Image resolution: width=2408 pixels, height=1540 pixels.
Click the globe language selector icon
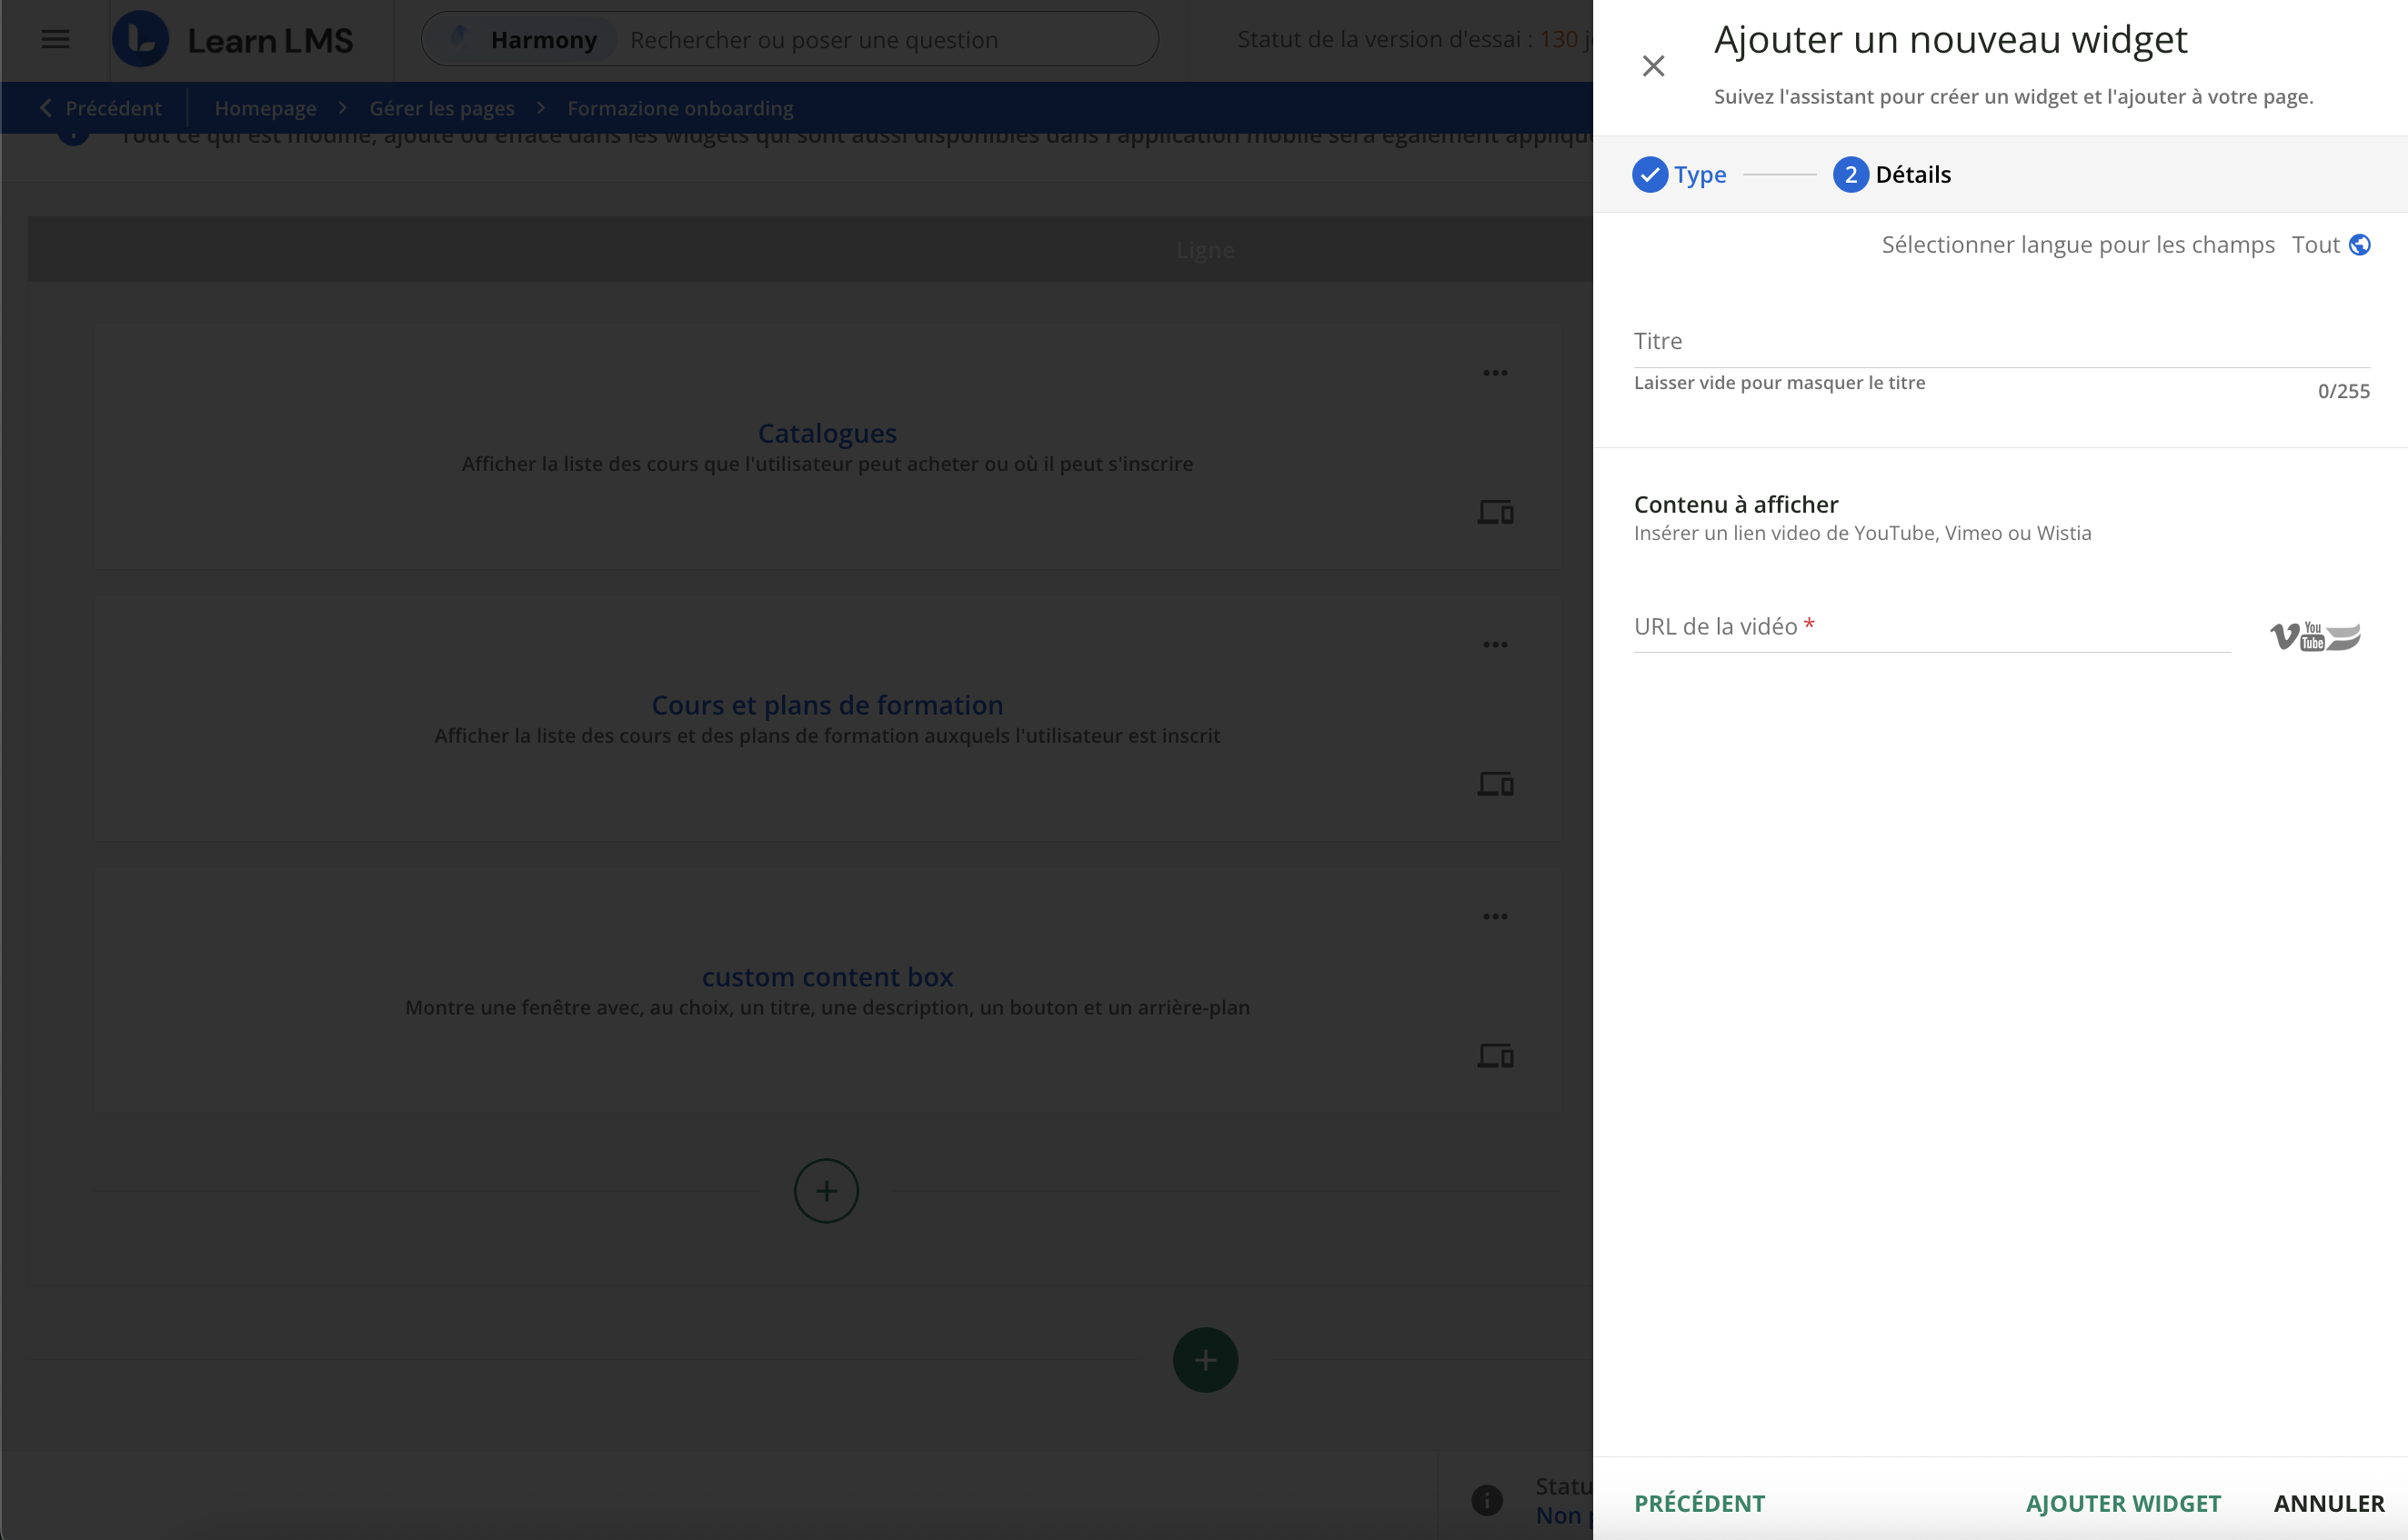coord(2359,245)
